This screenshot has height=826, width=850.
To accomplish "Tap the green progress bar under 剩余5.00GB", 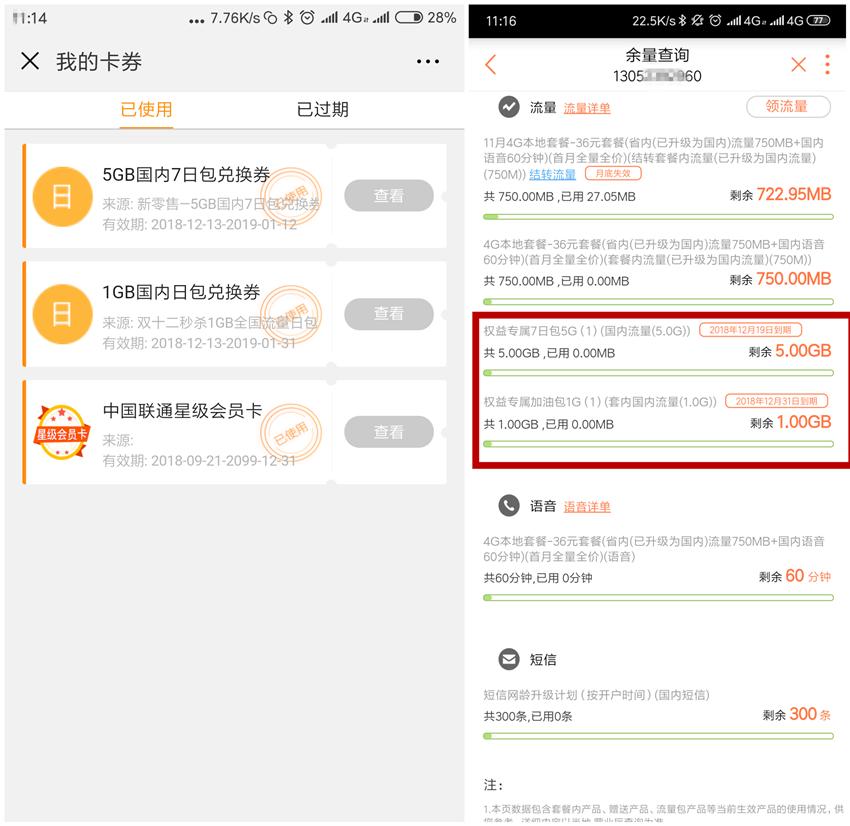I will (x=660, y=372).
